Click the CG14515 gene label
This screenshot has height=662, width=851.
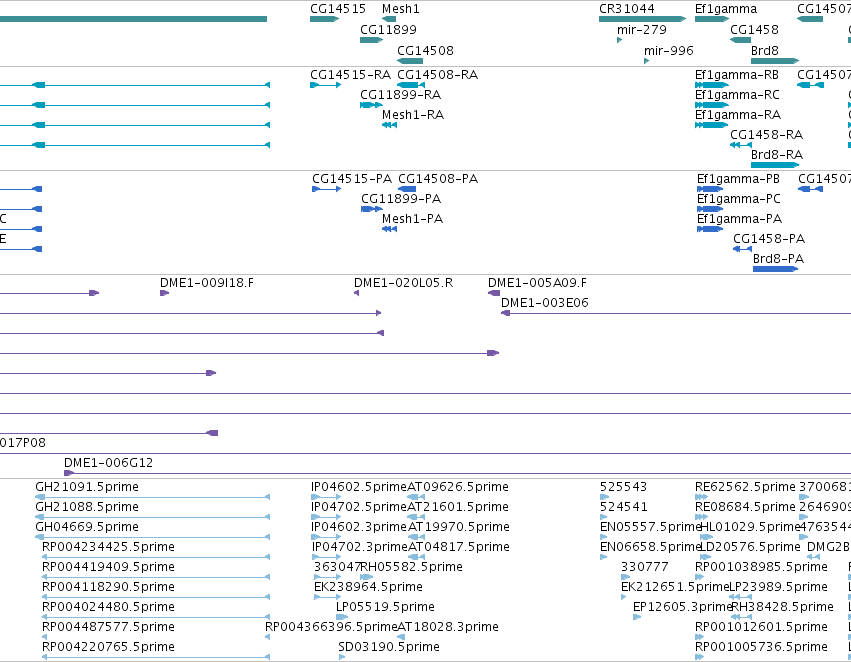(x=338, y=9)
